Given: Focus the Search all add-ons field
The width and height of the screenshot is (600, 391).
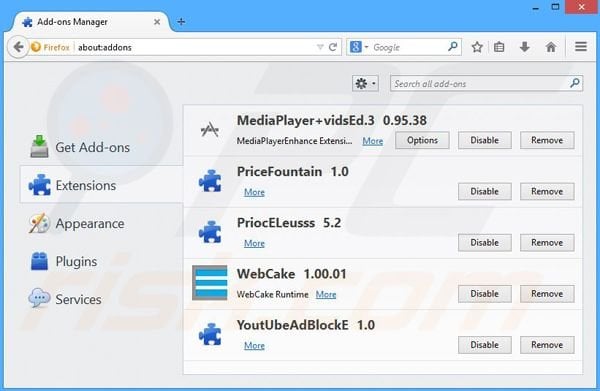Looking at the screenshot, I should click(x=486, y=83).
